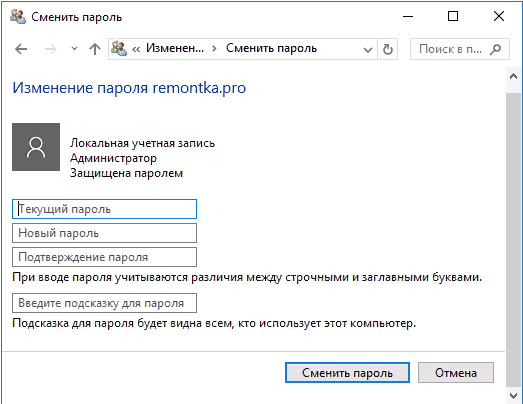
Task: Click the Сменить пароль breadcrumb segment
Action: 272,48
